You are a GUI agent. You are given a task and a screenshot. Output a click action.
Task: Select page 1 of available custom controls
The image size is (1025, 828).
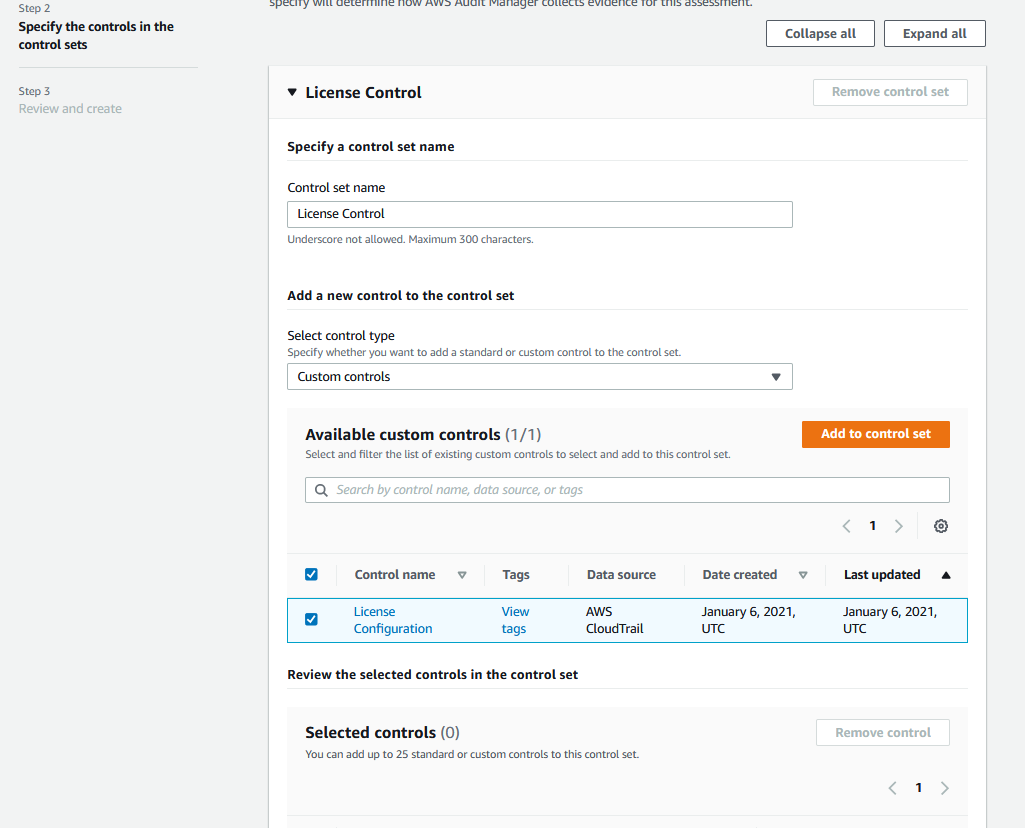873,526
